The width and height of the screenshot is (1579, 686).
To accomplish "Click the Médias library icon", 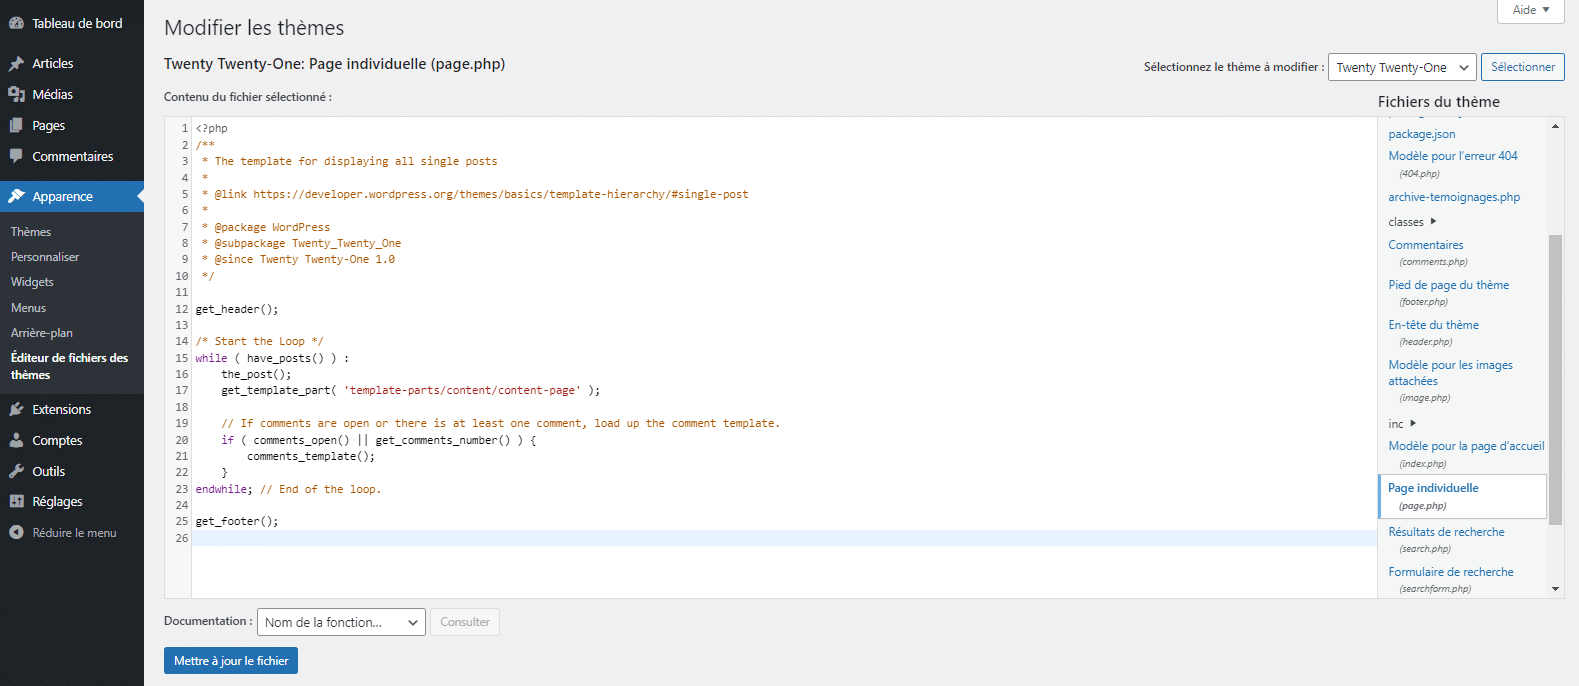I will pyautogui.click(x=16, y=94).
